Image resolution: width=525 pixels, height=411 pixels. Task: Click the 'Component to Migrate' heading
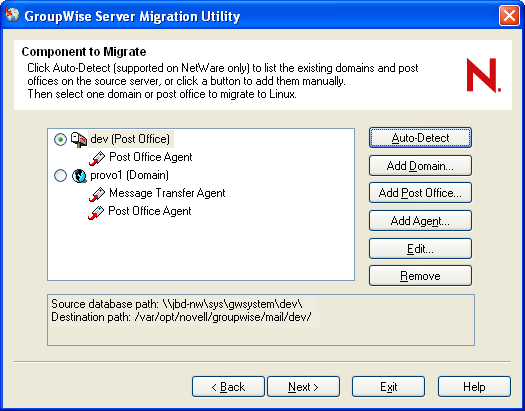tap(84, 52)
